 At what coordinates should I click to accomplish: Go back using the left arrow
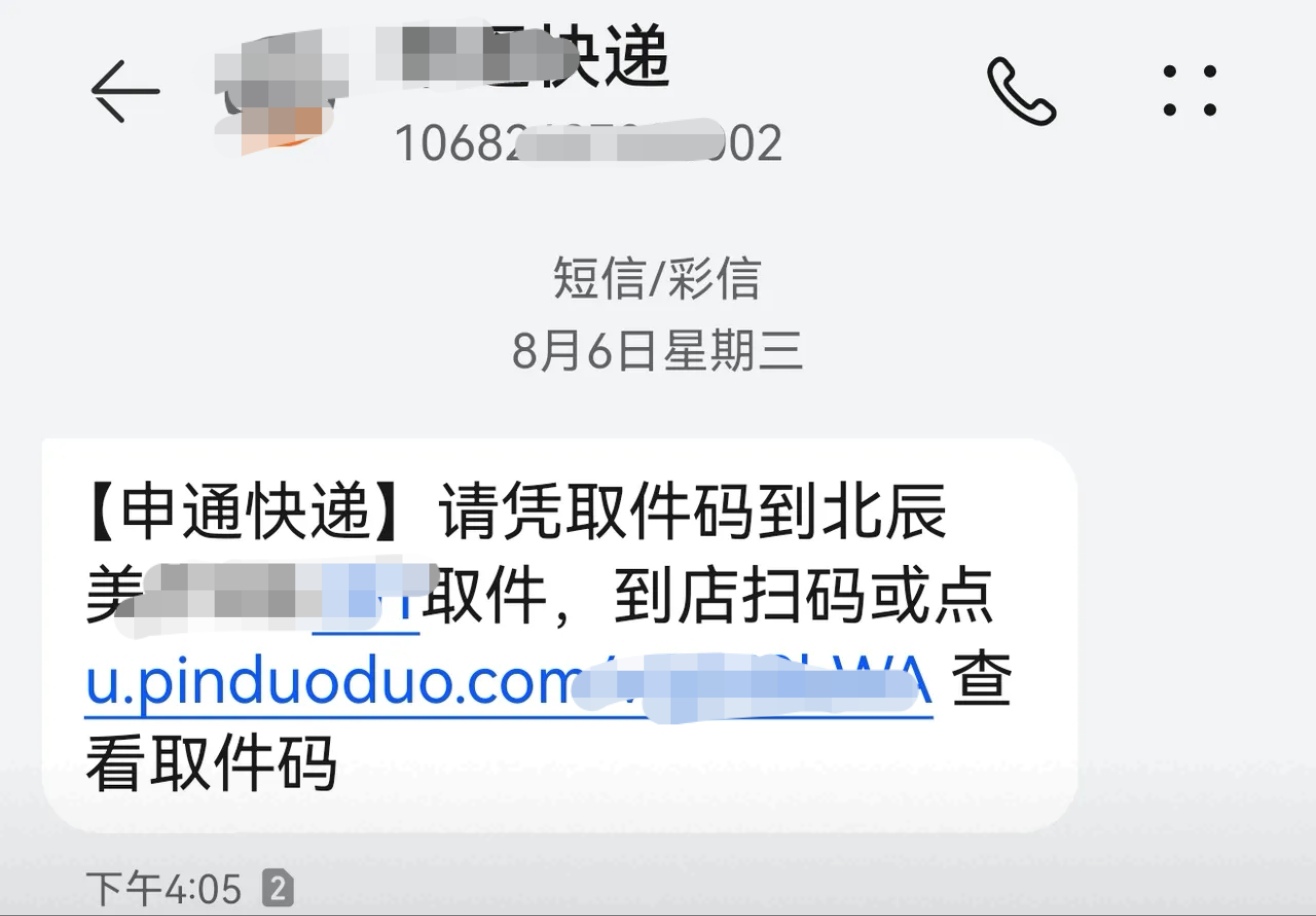click(126, 91)
